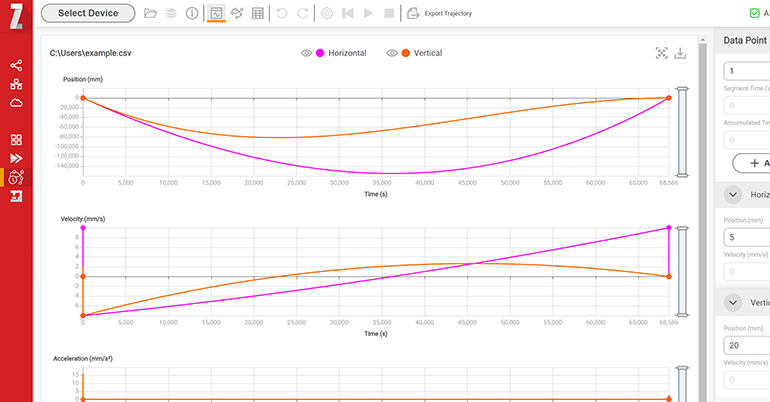Click the position chart vertical range slider
770x402 pixels.
(x=683, y=132)
